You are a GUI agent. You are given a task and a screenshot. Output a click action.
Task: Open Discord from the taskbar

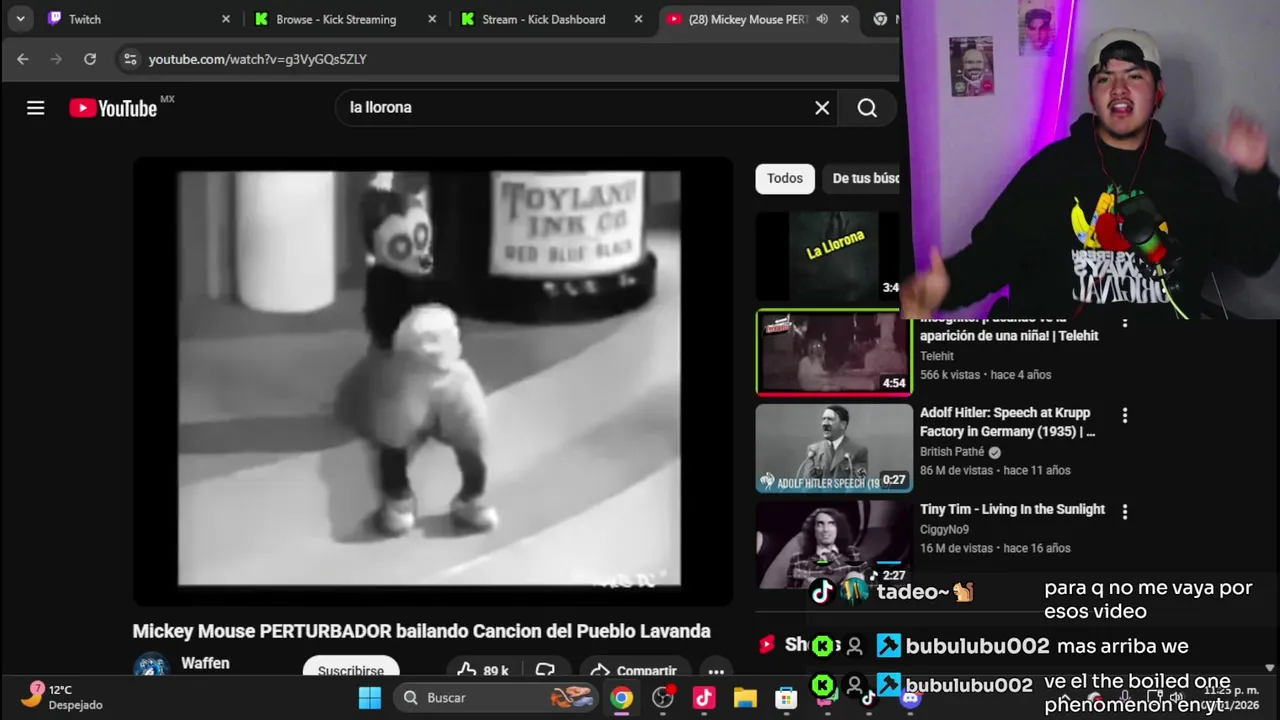click(910, 698)
